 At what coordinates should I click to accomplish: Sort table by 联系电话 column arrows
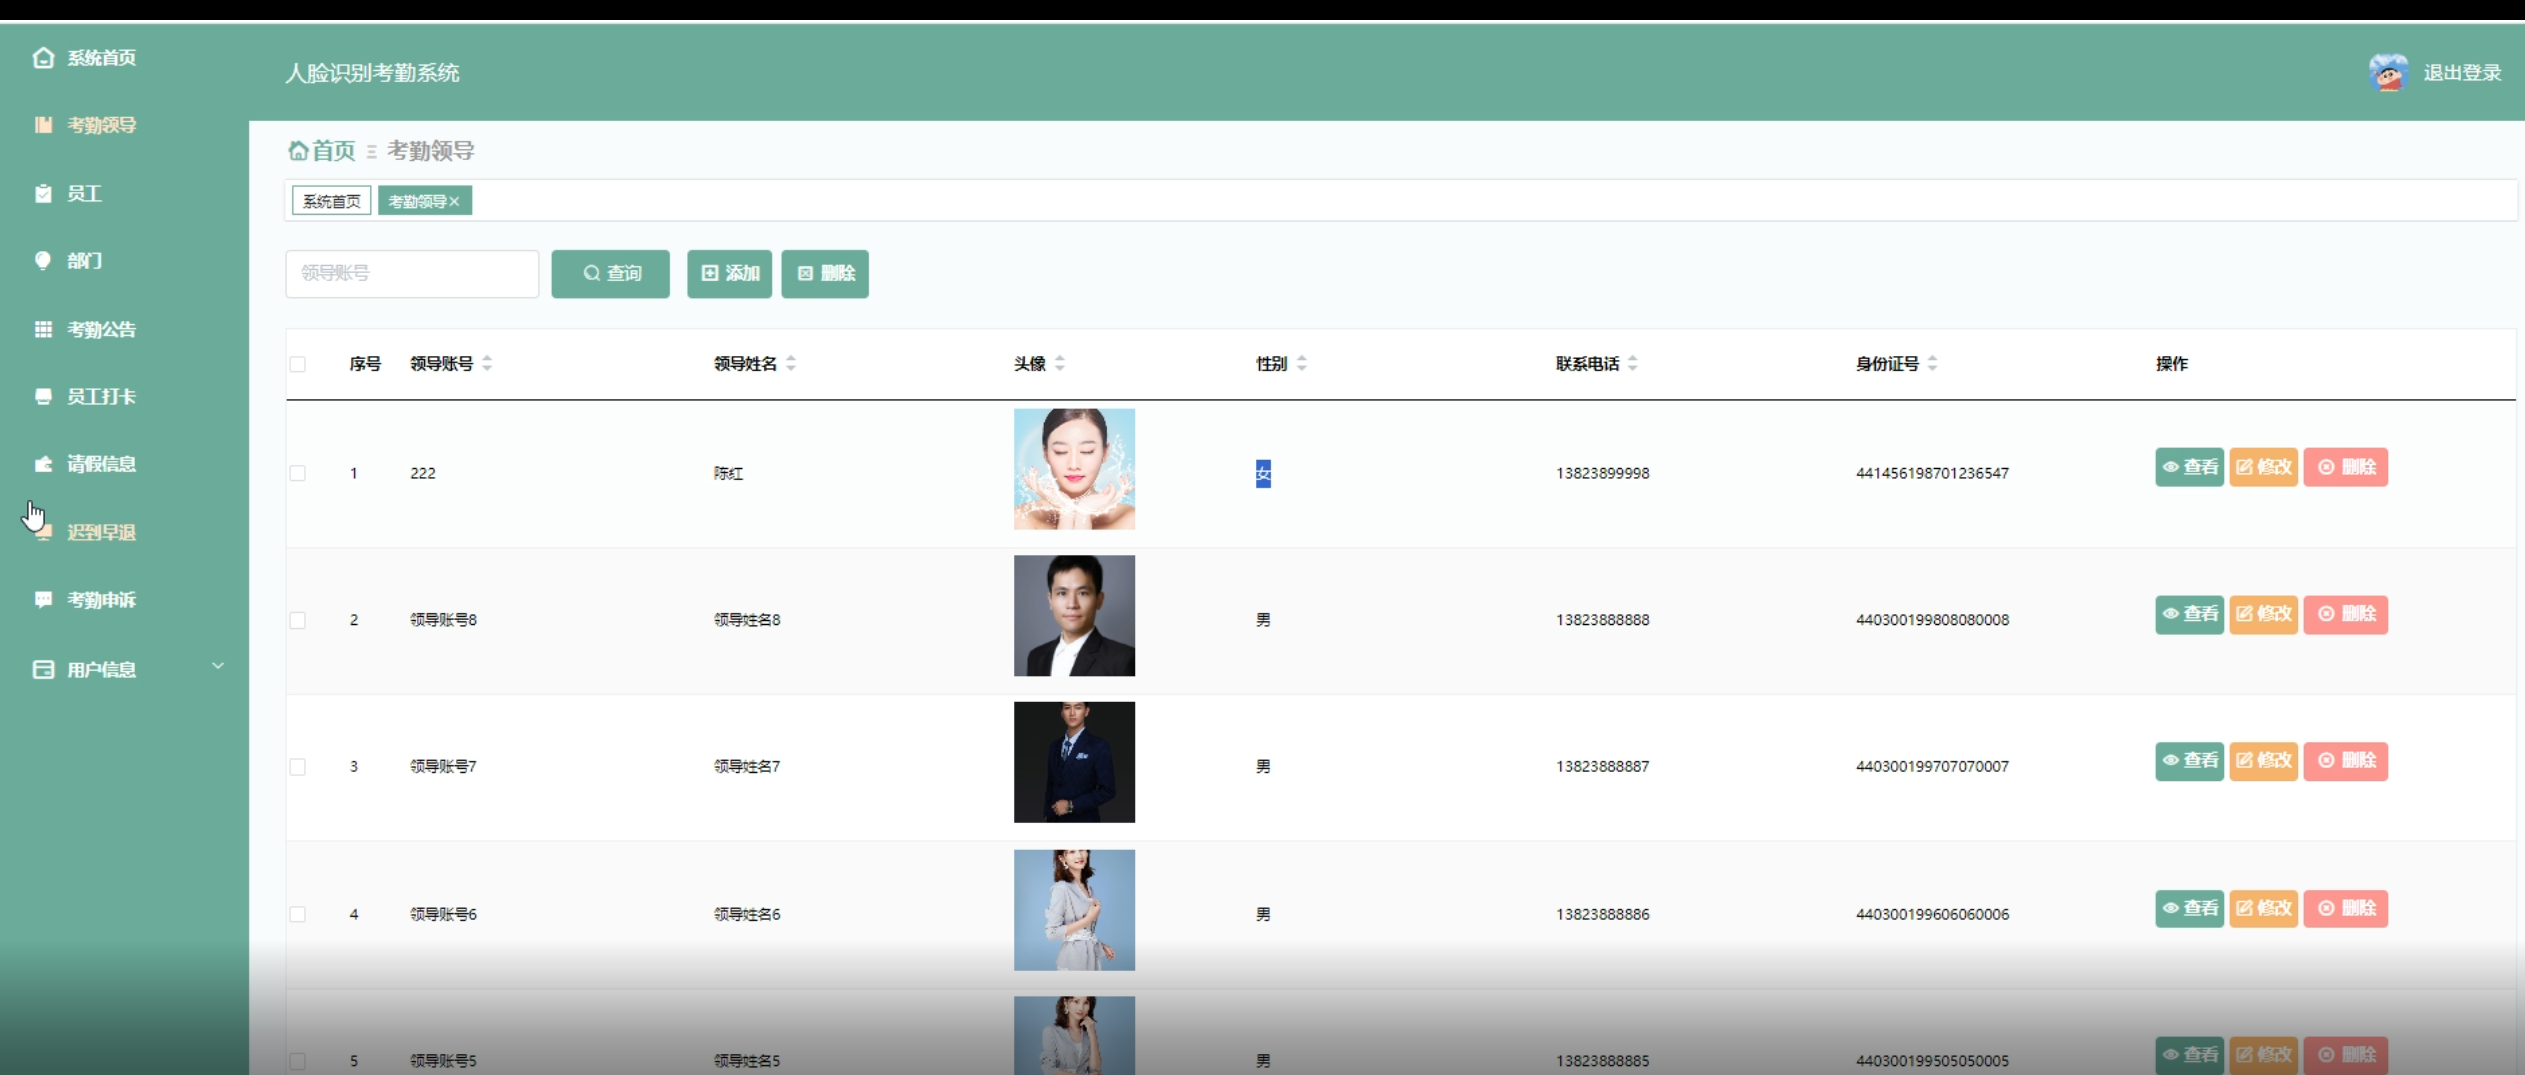point(1632,364)
